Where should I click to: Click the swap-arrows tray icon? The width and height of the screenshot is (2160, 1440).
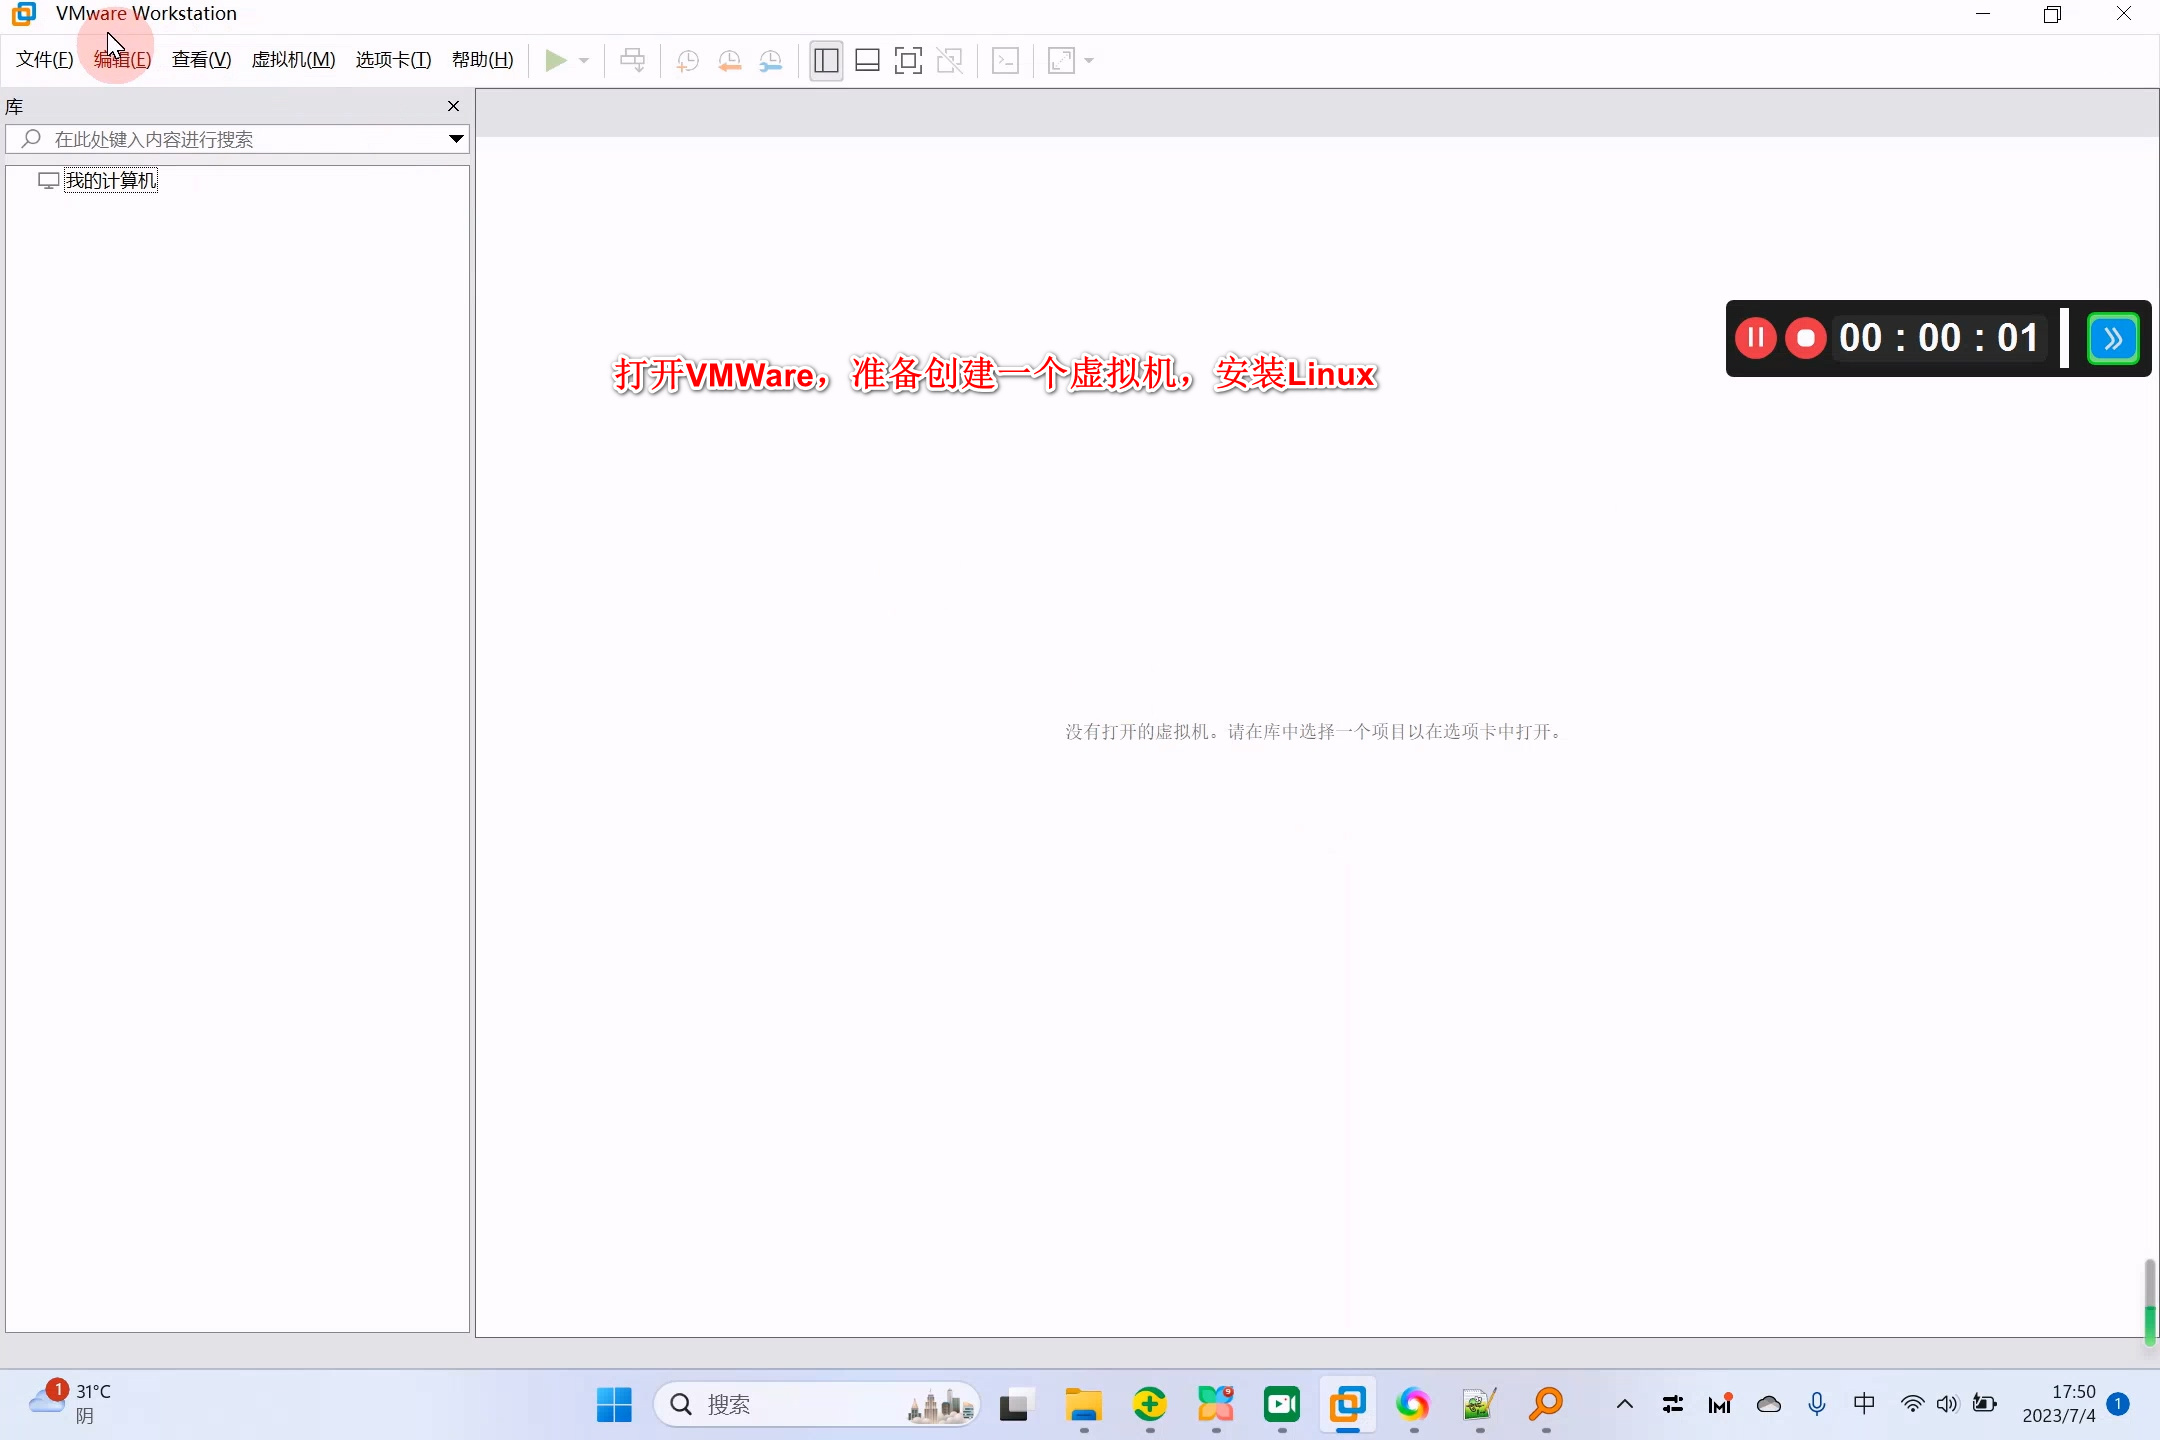coord(1673,1405)
